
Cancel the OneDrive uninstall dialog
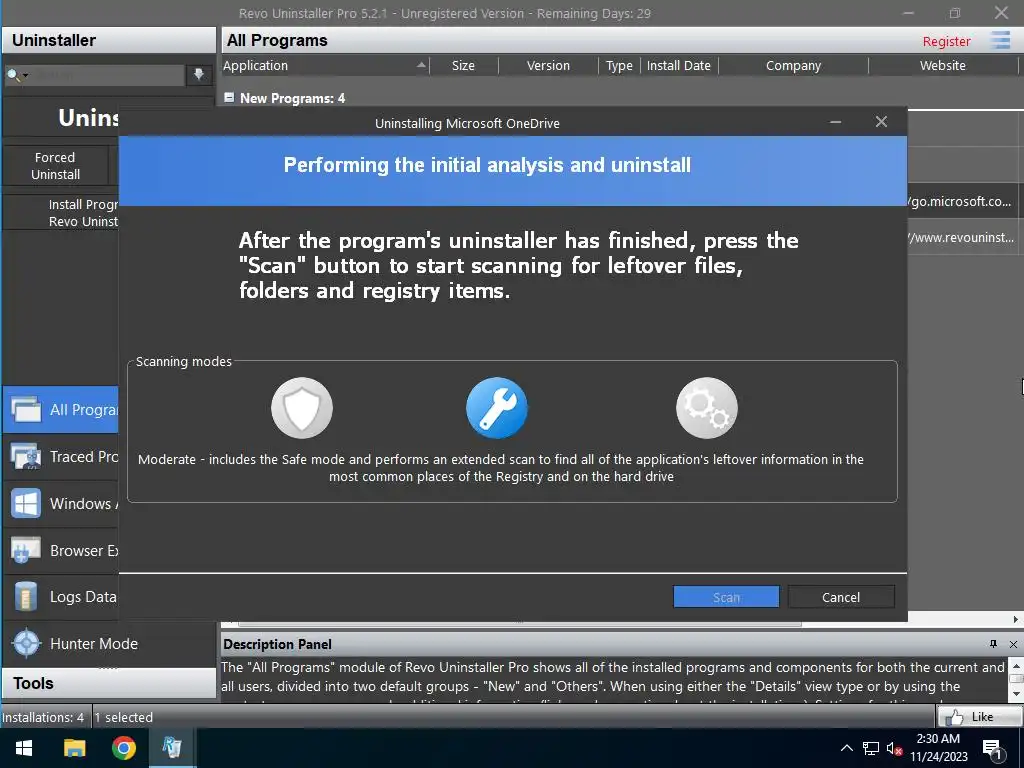pos(841,597)
